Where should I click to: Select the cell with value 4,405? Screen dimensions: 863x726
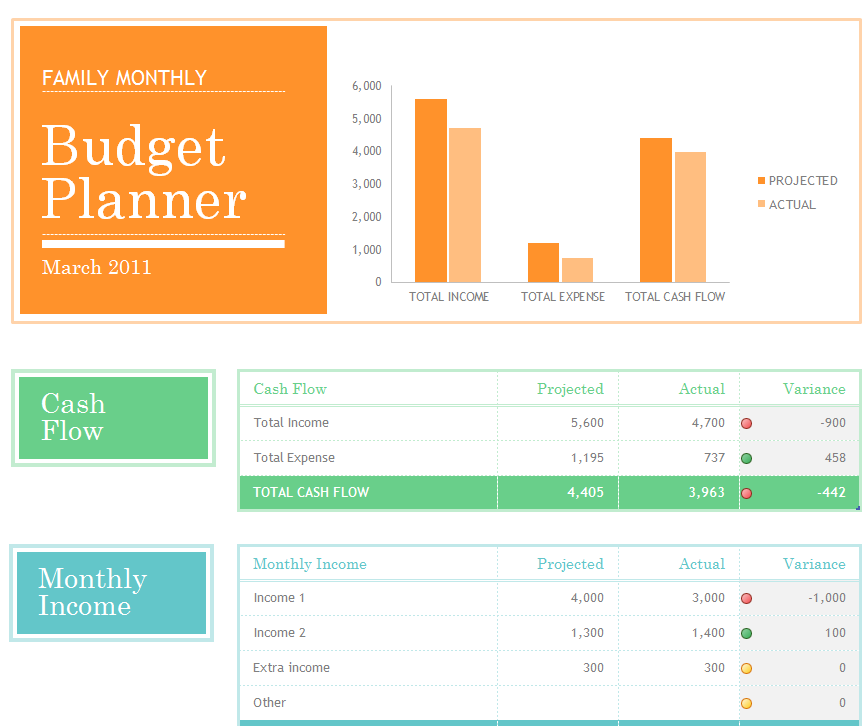pyautogui.click(x=558, y=493)
